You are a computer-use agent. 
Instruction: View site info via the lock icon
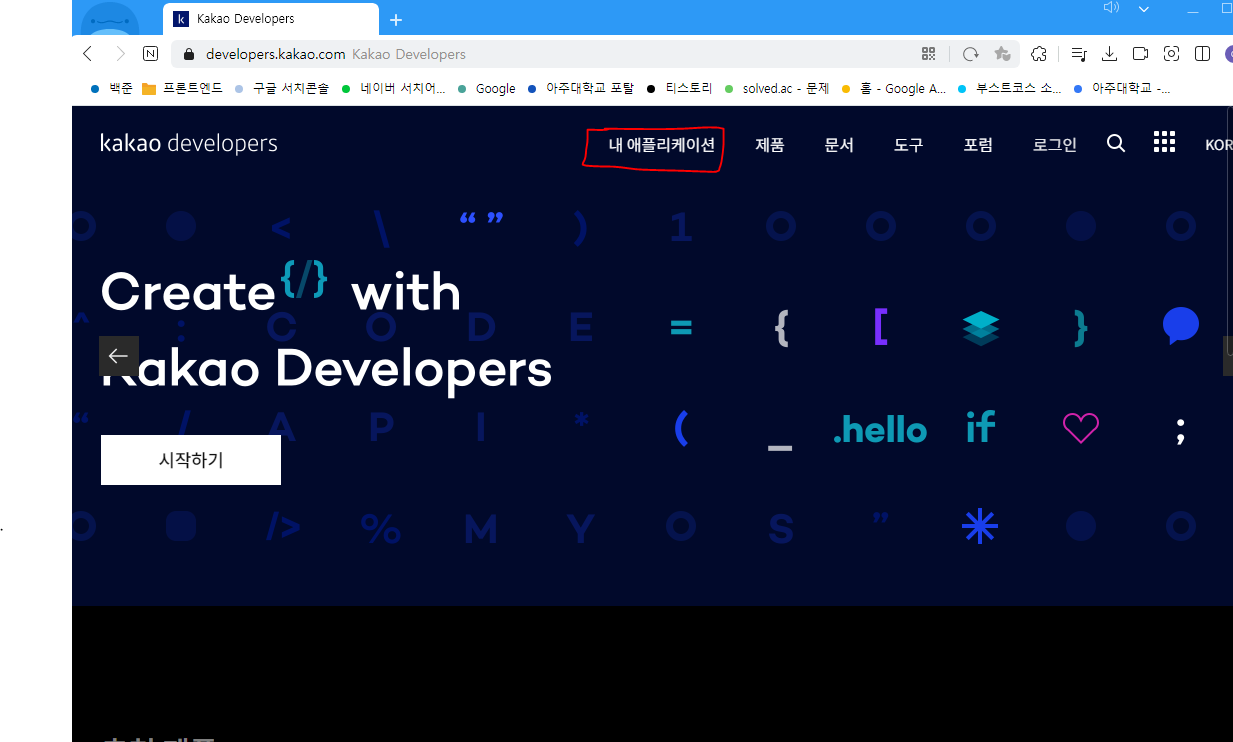point(187,54)
